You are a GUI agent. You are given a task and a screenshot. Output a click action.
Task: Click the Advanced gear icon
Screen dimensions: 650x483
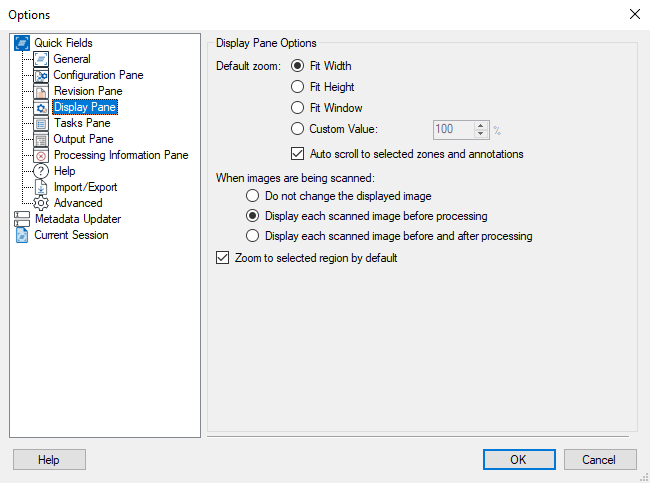click(41, 203)
